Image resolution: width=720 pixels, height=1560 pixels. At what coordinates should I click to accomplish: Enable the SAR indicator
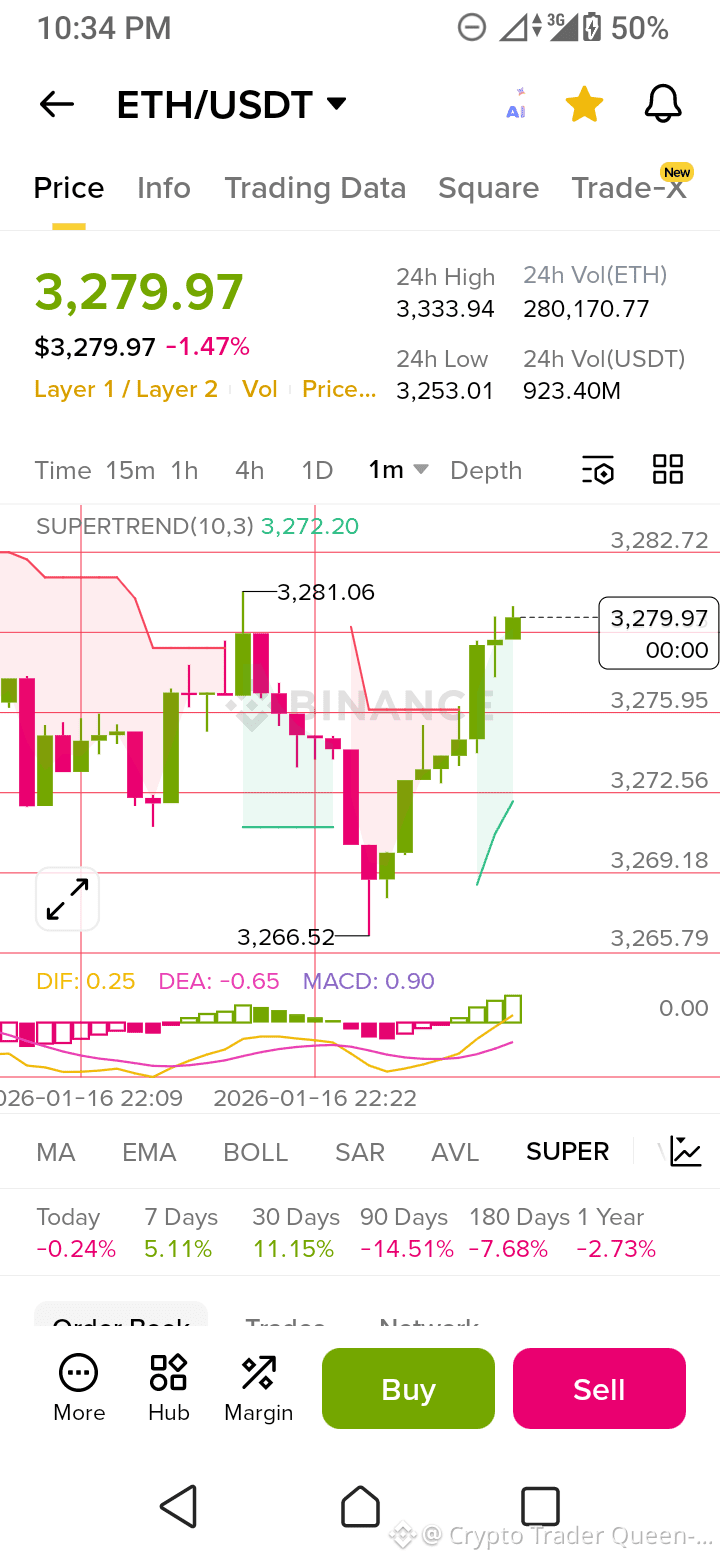pyautogui.click(x=360, y=1152)
